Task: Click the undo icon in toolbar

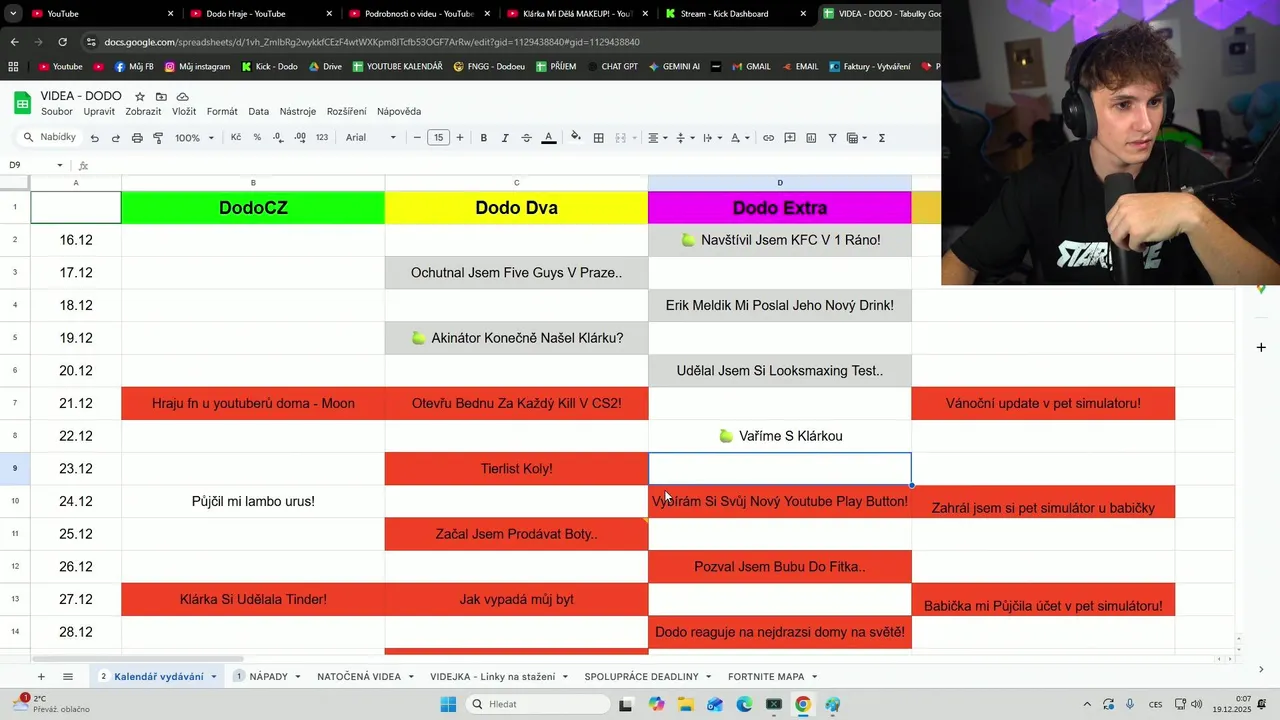Action: pos(95,138)
